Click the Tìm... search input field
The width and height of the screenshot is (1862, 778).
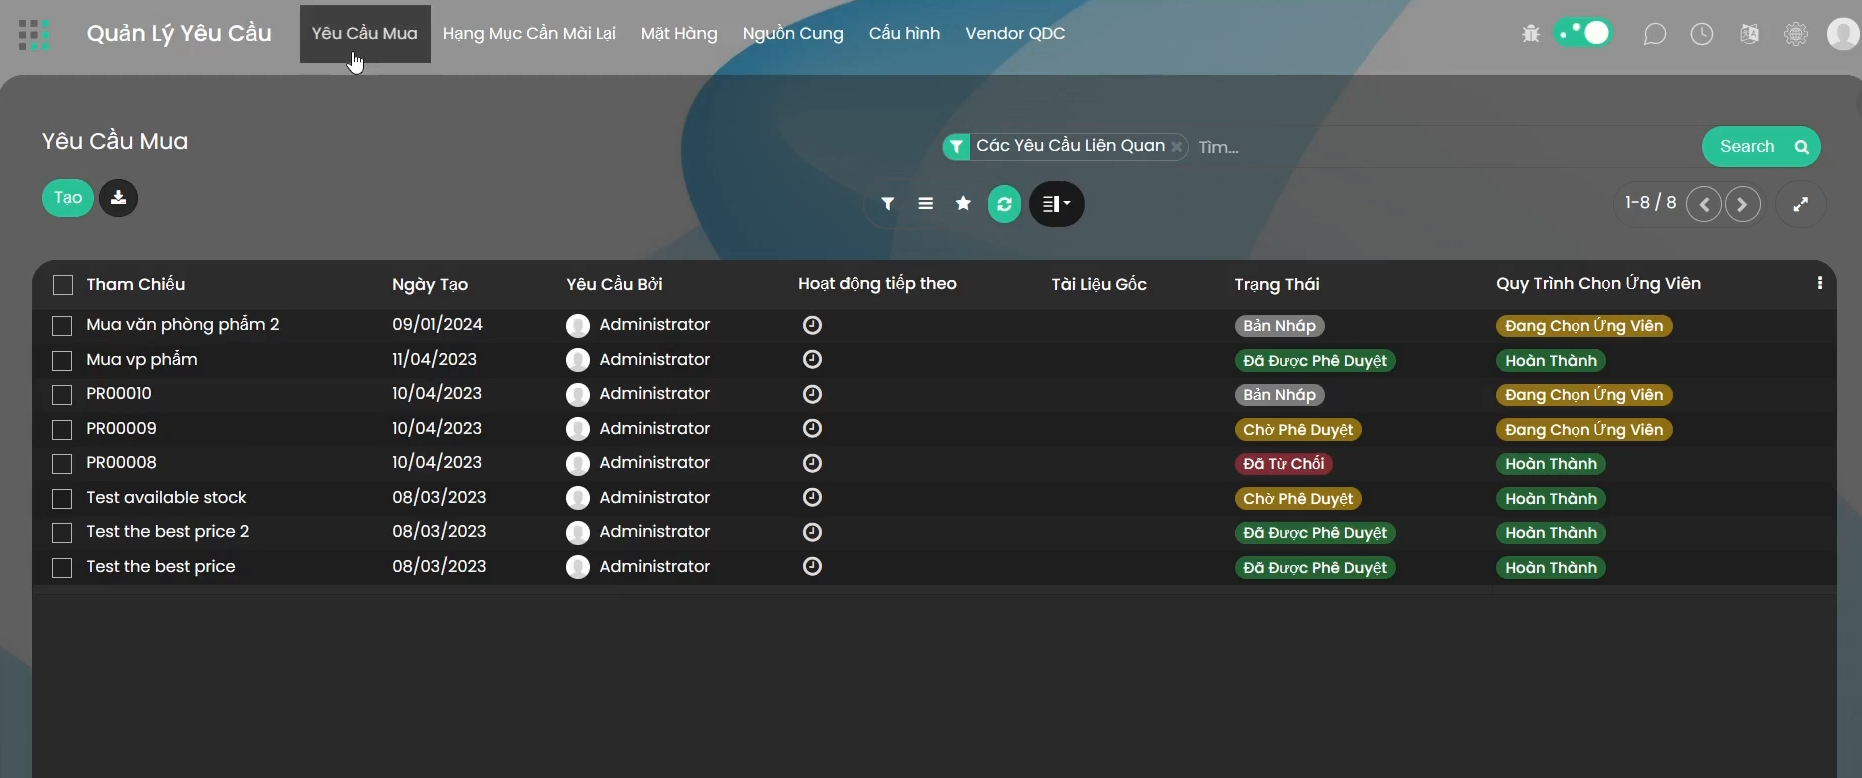tap(1442, 147)
